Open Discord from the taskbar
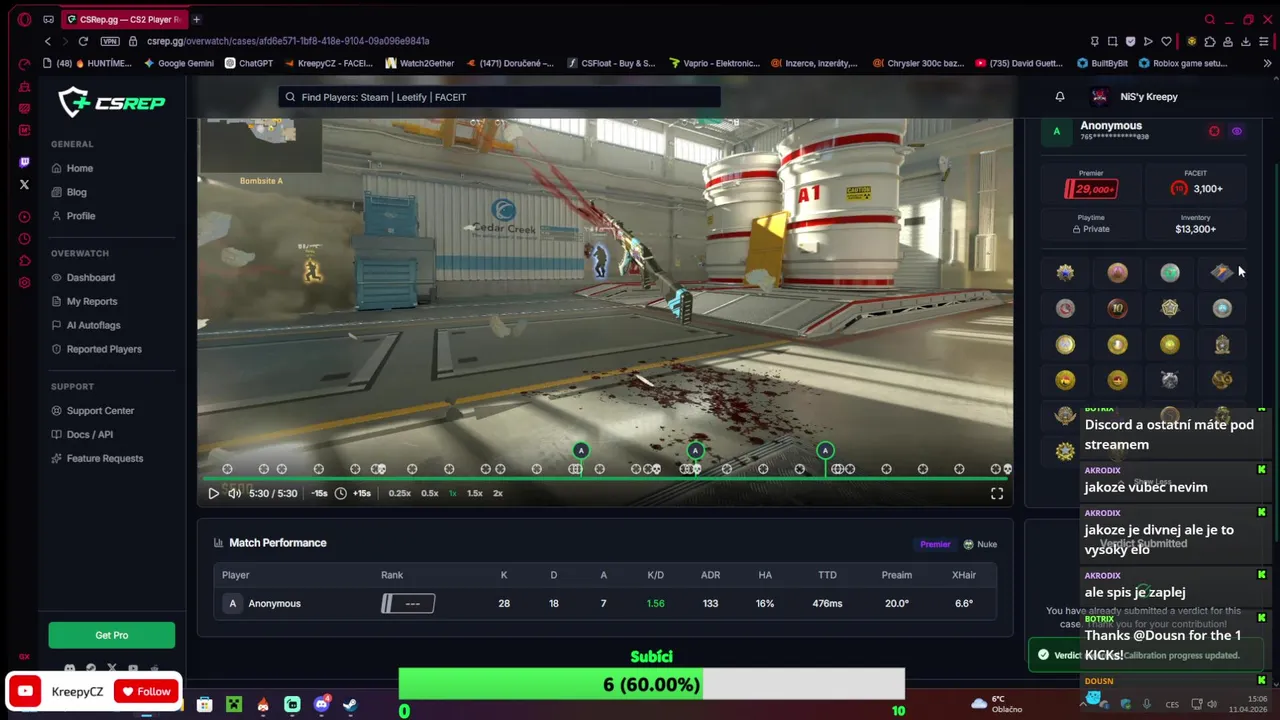Viewport: 1280px width, 720px height. (321, 705)
